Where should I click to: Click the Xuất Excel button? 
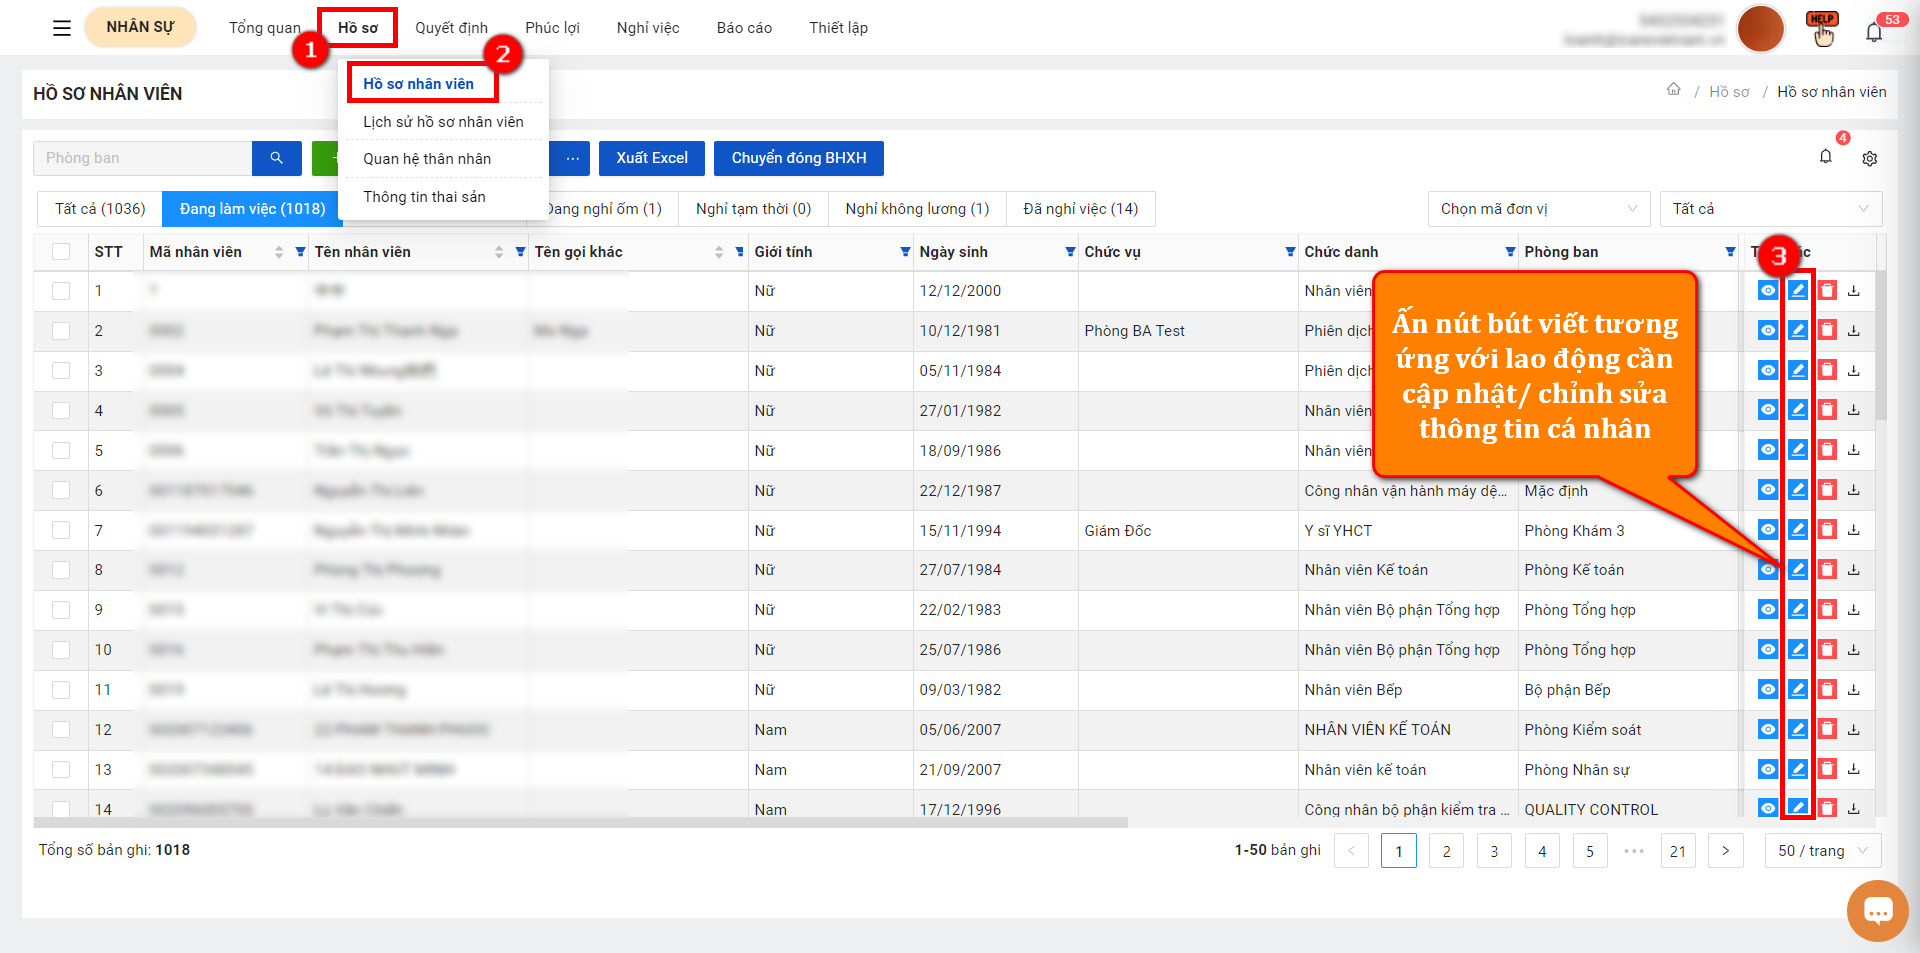pos(652,158)
